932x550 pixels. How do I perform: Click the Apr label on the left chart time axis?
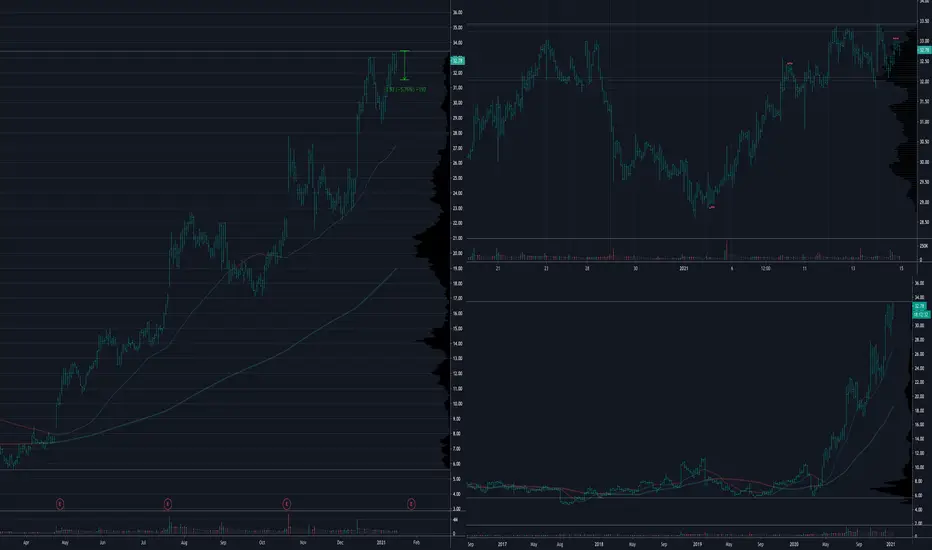26,543
